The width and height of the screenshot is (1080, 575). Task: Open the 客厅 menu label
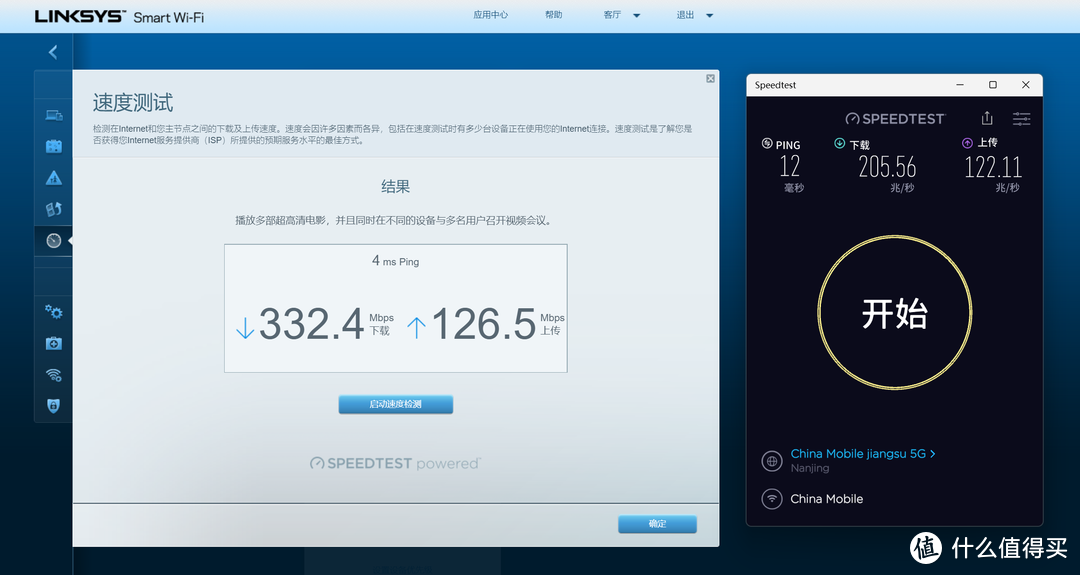click(612, 14)
